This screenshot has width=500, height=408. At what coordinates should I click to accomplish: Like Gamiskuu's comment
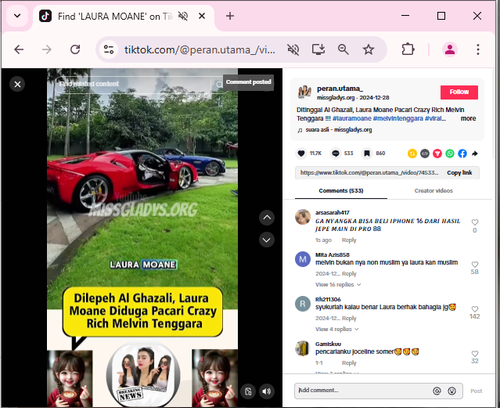tap(475, 354)
